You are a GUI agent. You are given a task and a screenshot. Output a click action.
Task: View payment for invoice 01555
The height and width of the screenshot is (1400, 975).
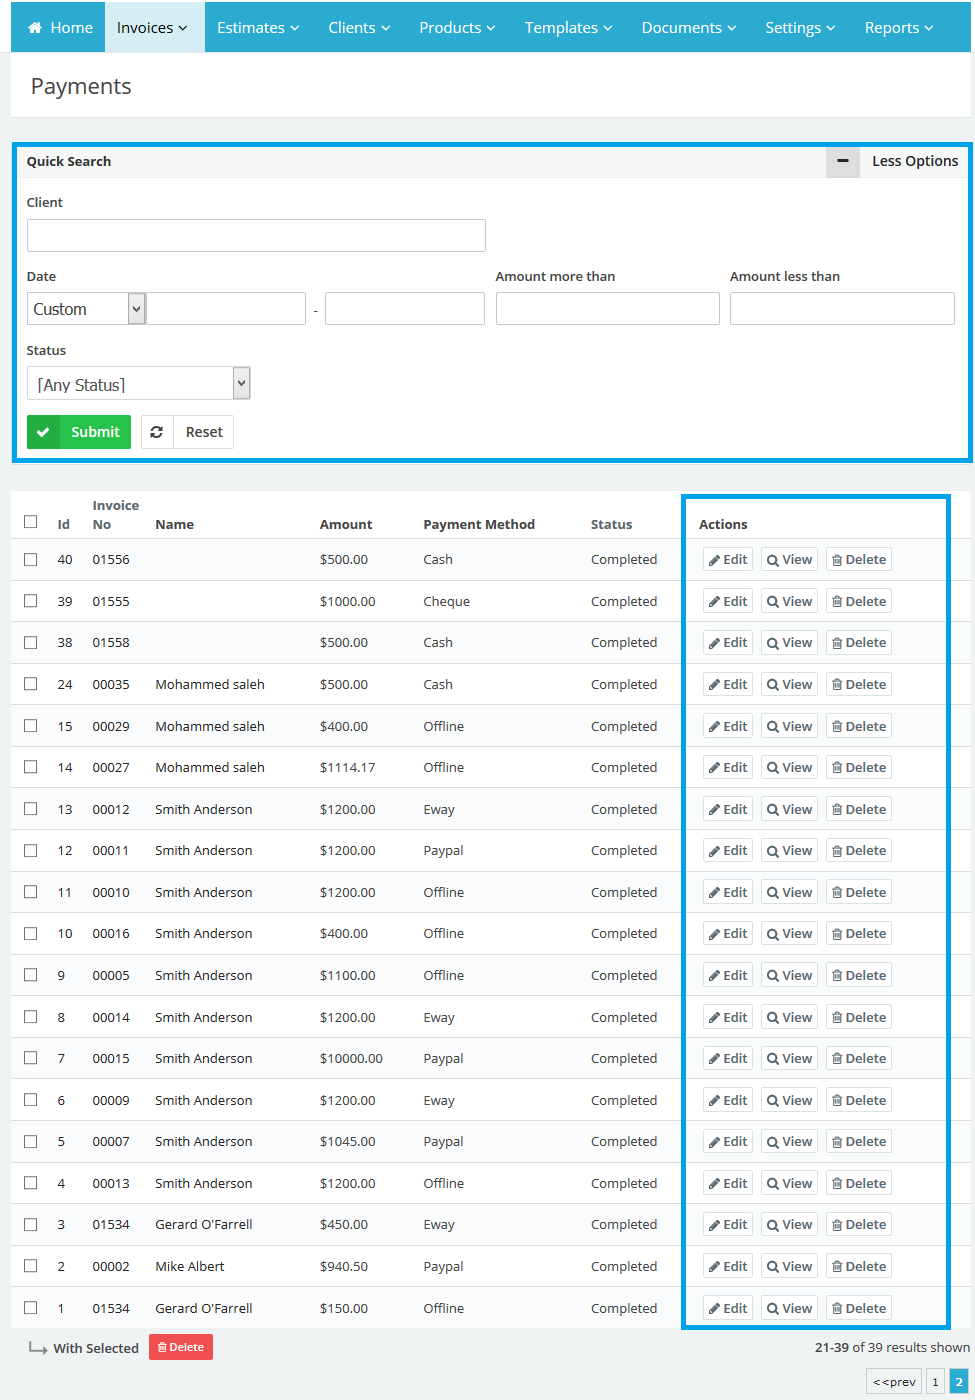click(789, 601)
